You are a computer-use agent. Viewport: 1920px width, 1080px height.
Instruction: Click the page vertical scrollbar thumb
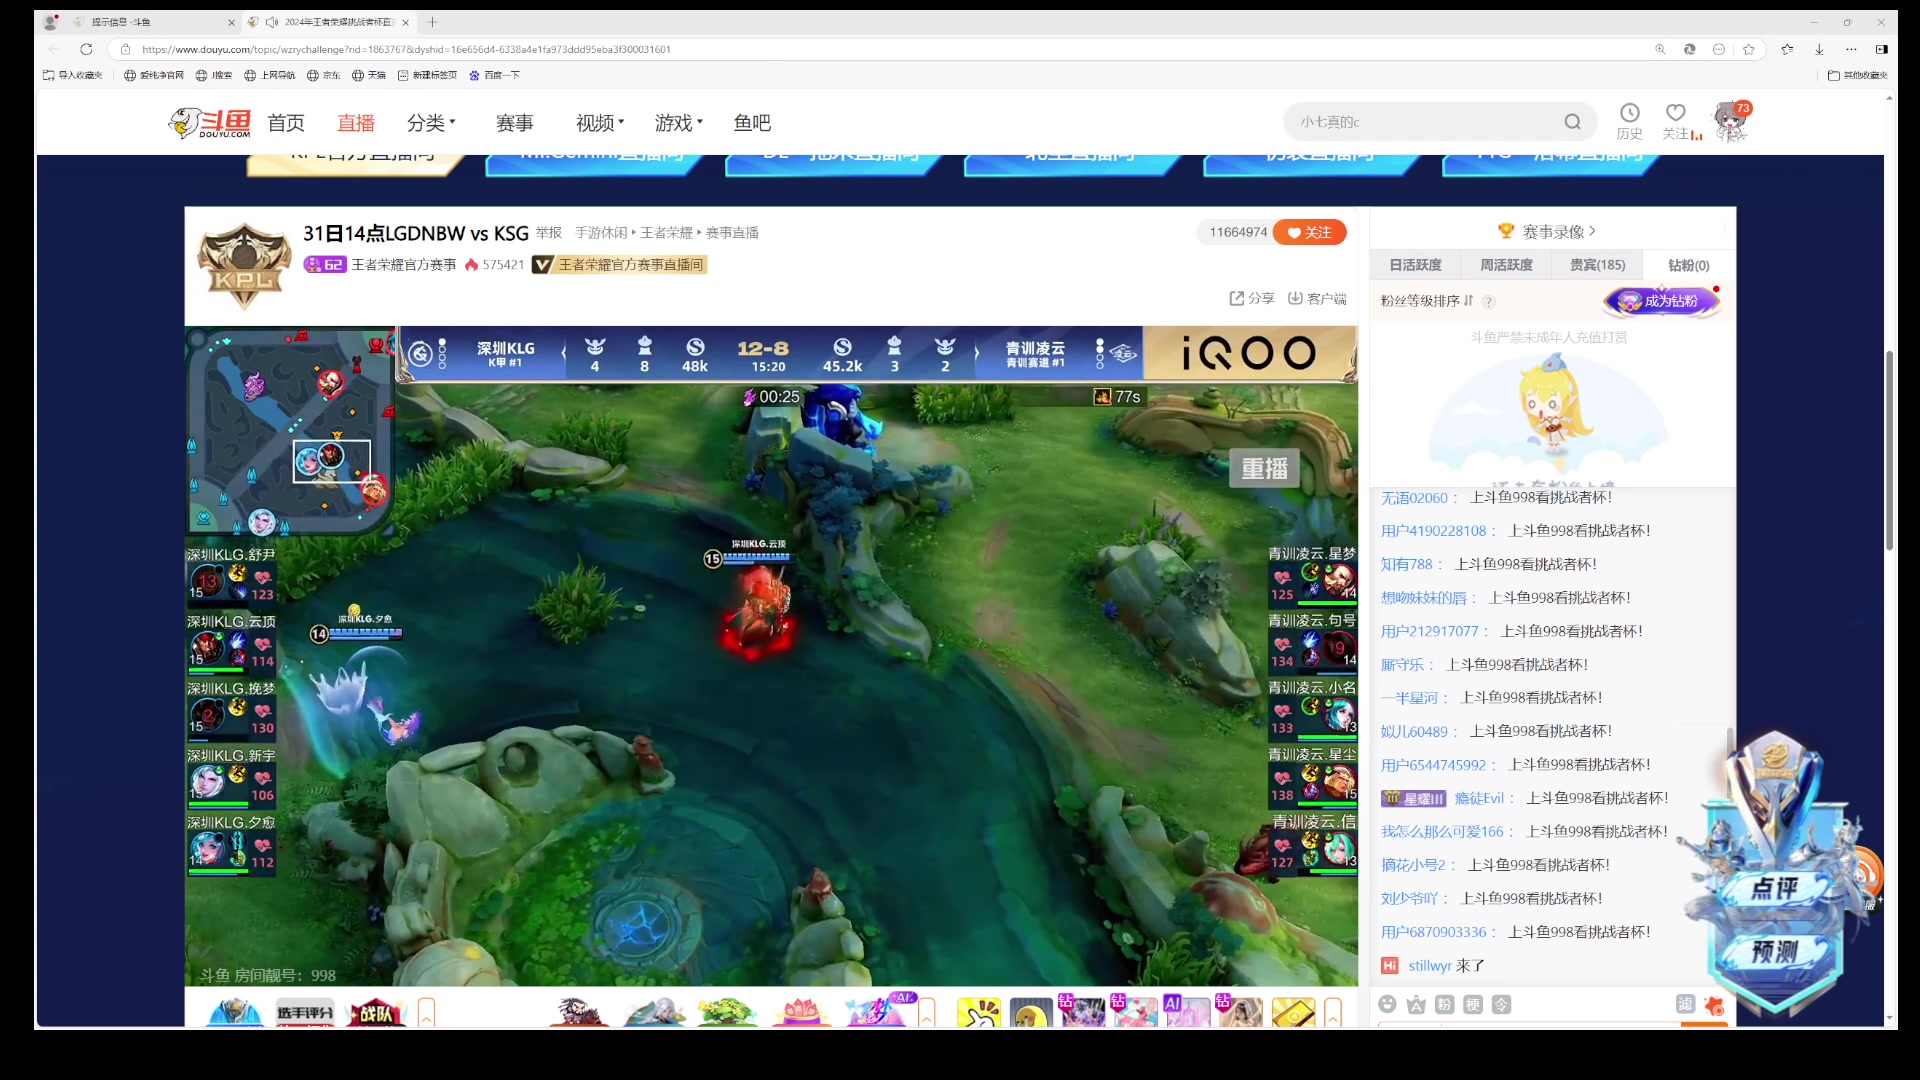(1889, 450)
